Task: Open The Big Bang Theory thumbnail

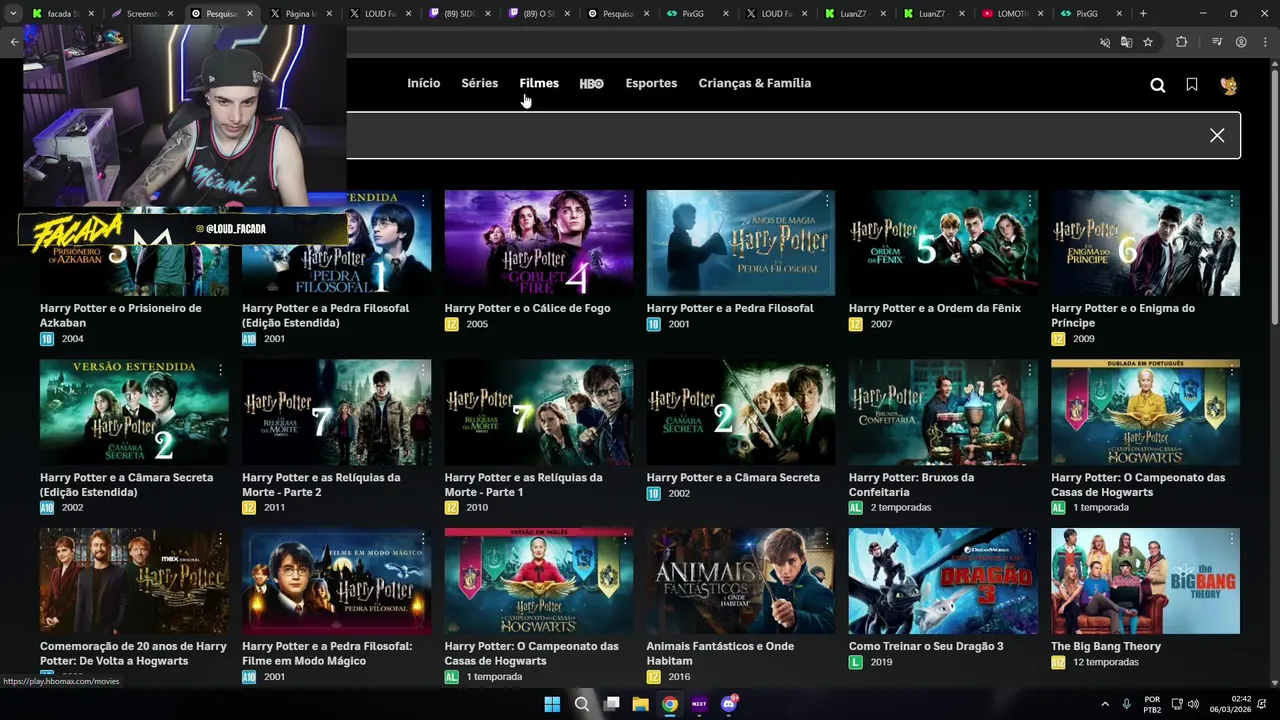Action: point(1145,581)
